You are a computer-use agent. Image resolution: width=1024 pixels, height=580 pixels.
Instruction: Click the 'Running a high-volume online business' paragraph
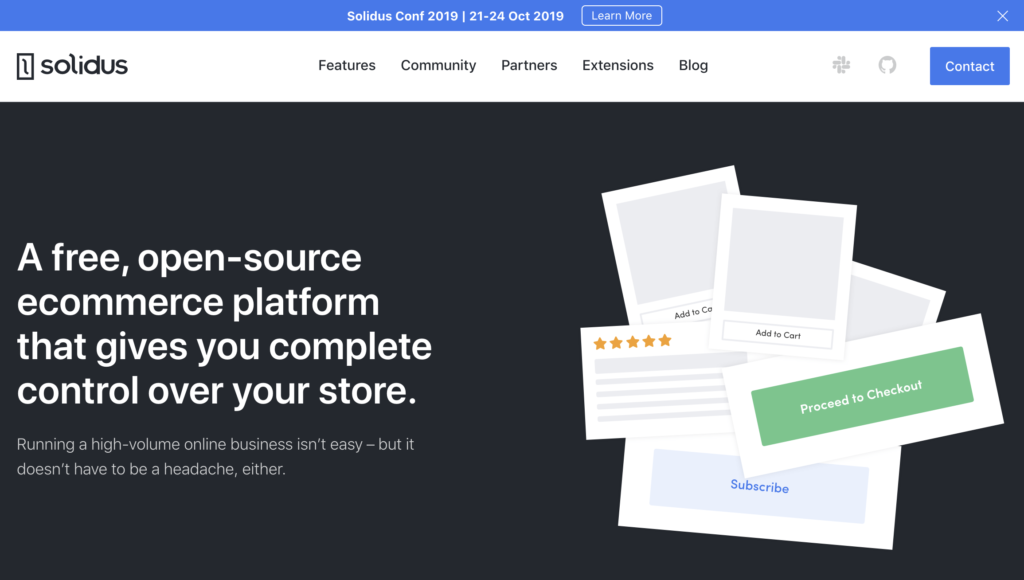[216, 457]
